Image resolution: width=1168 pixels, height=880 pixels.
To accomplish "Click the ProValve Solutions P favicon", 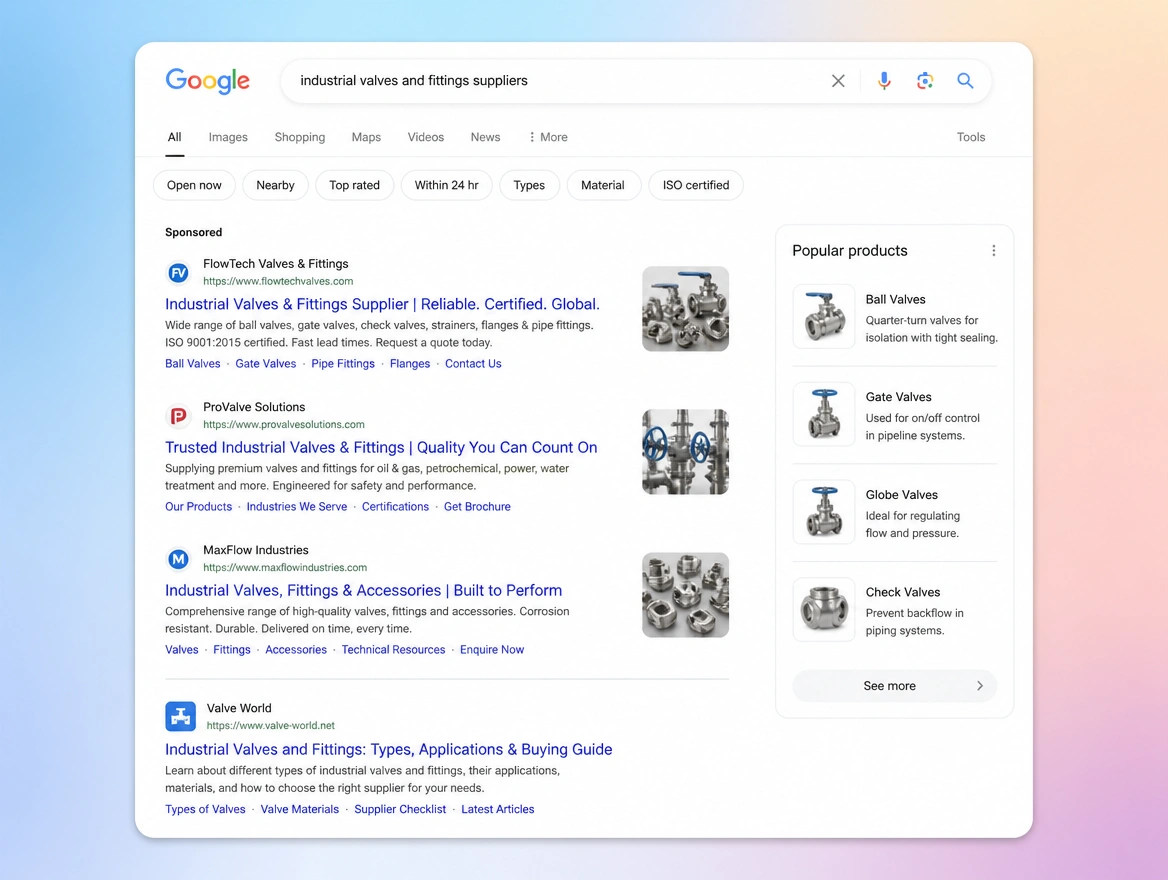I will (x=178, y=416).
